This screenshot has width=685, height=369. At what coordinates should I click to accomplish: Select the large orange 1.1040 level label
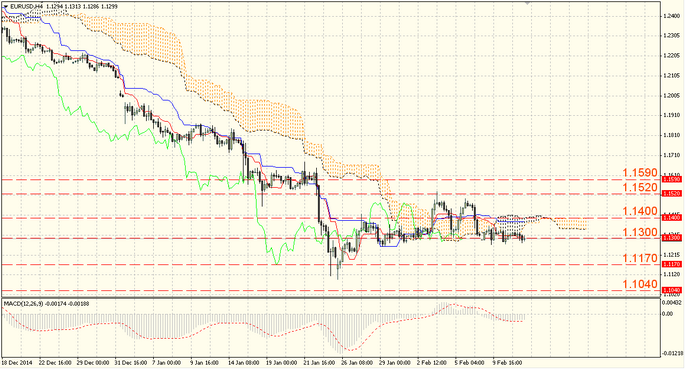(x=640, y=284)
